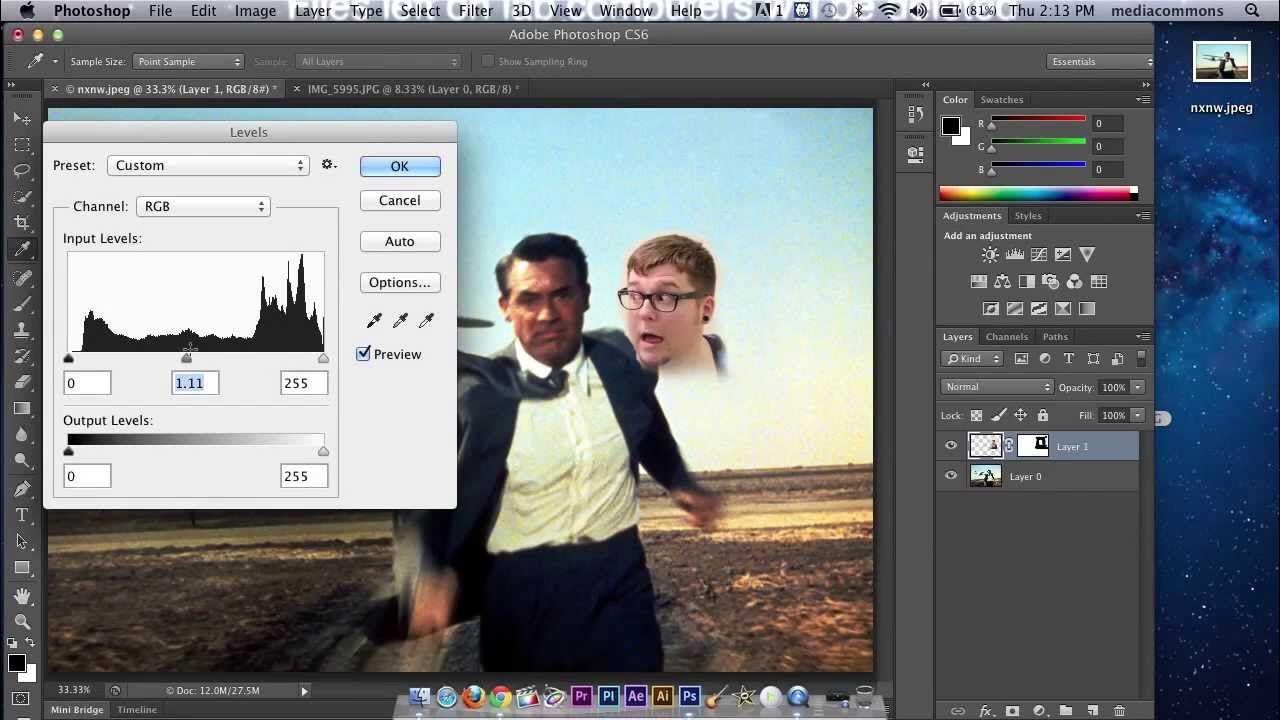This screenshot has width=1280, height=720.
Task: Open the preset options gear menu in Levels
Action: [x=328, y=165]
